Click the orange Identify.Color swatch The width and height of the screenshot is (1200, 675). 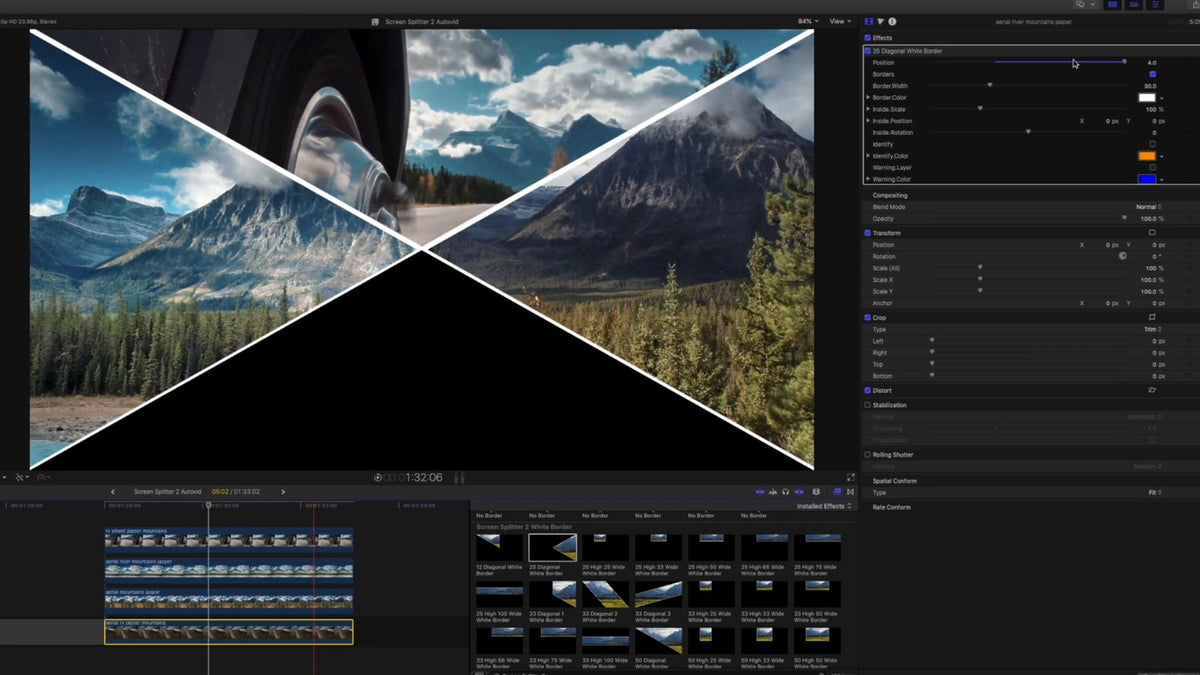click(1147, 156)
